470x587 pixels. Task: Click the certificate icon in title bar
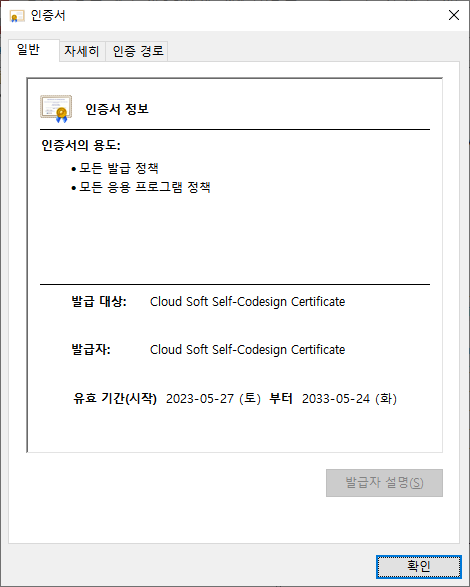(17, 16)
